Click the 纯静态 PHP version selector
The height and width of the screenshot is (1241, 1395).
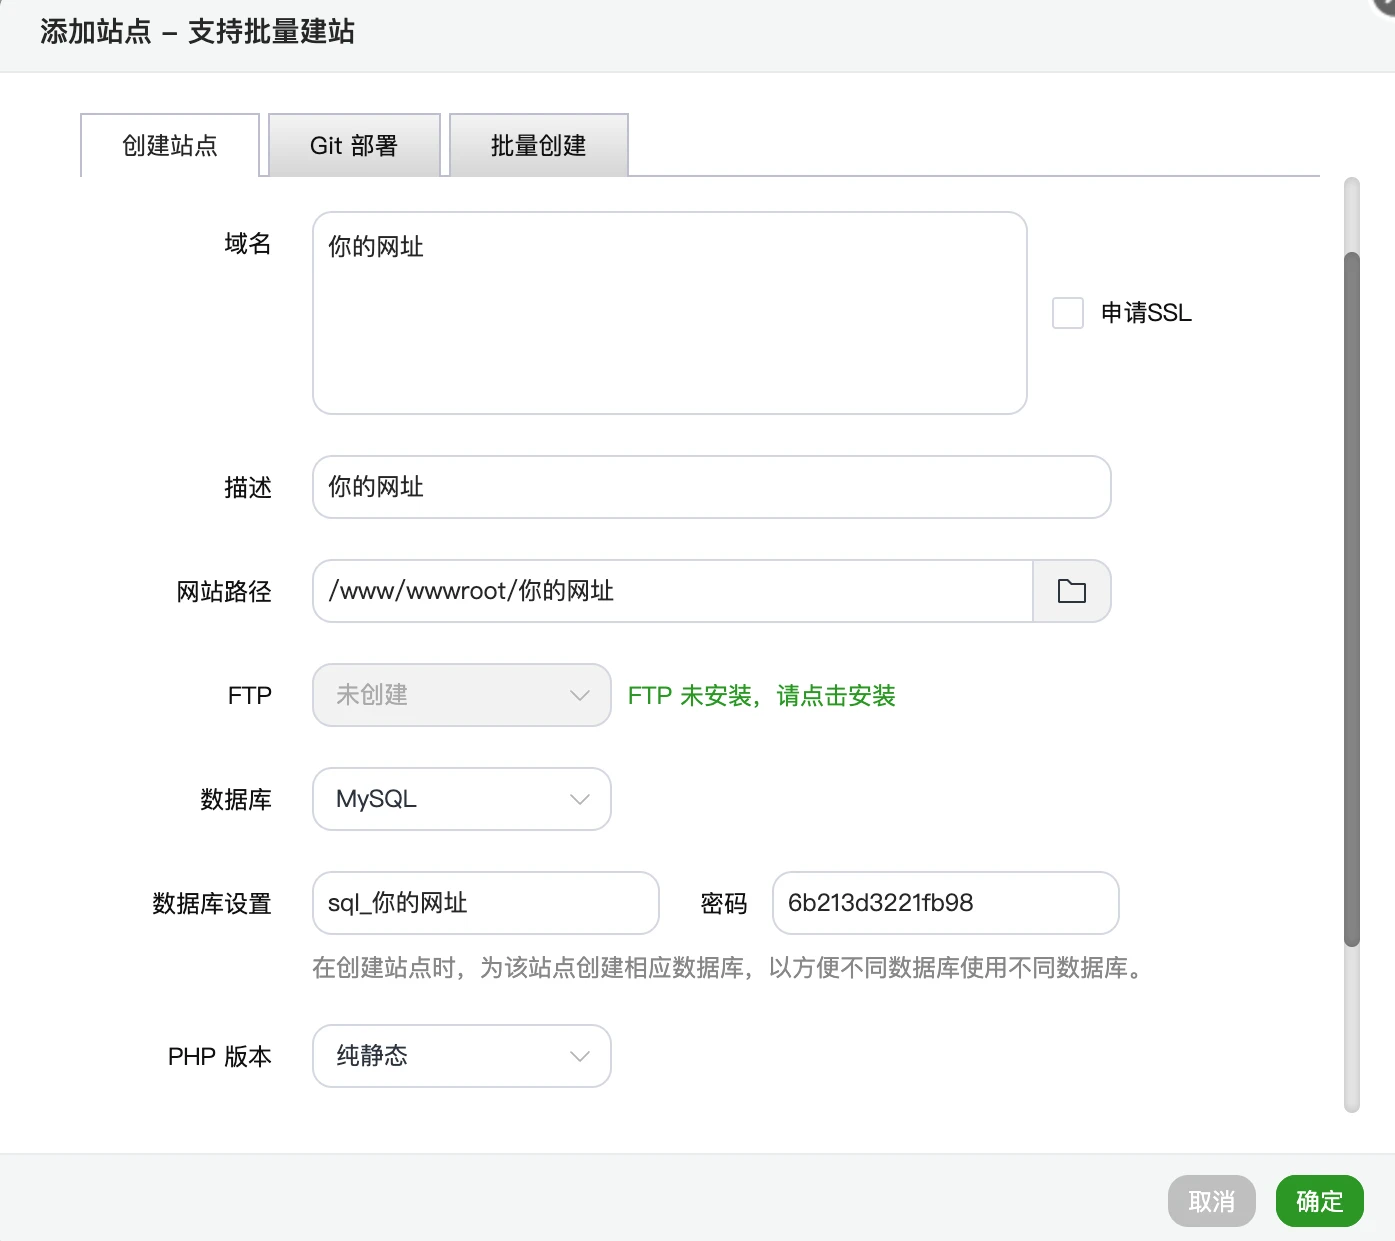tap(461, 1056)
